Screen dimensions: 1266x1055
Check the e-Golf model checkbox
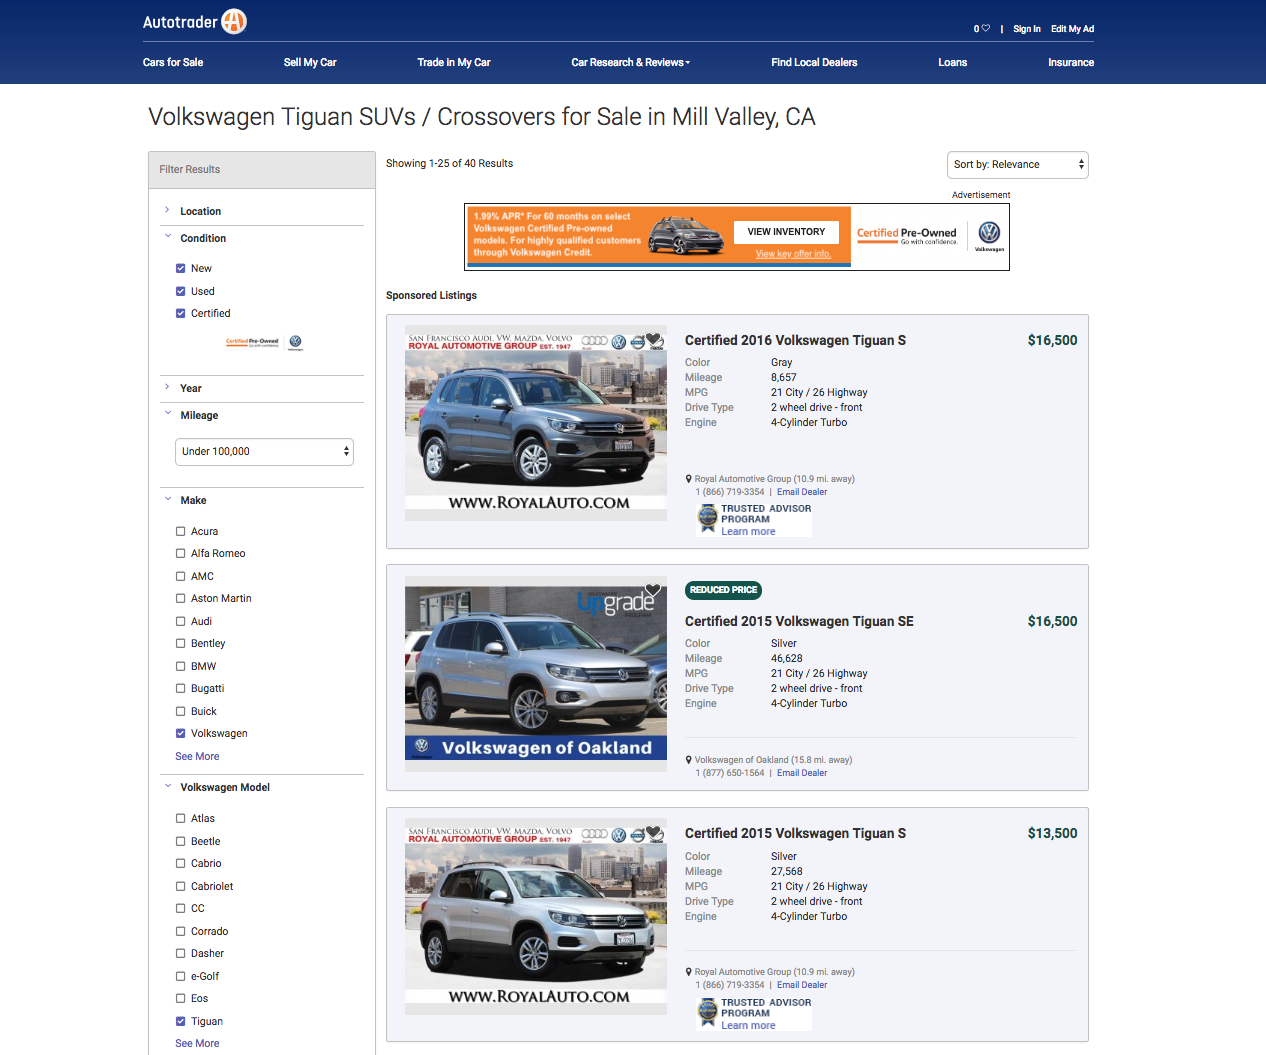[x=181, y=976]
